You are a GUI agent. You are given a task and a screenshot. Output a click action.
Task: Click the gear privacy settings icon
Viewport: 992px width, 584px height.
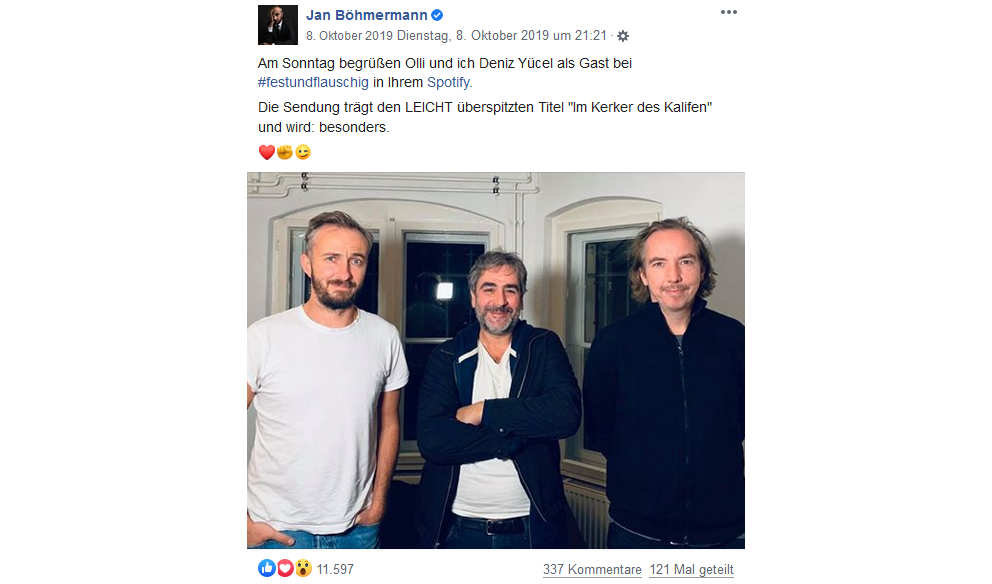click(623, 36)
